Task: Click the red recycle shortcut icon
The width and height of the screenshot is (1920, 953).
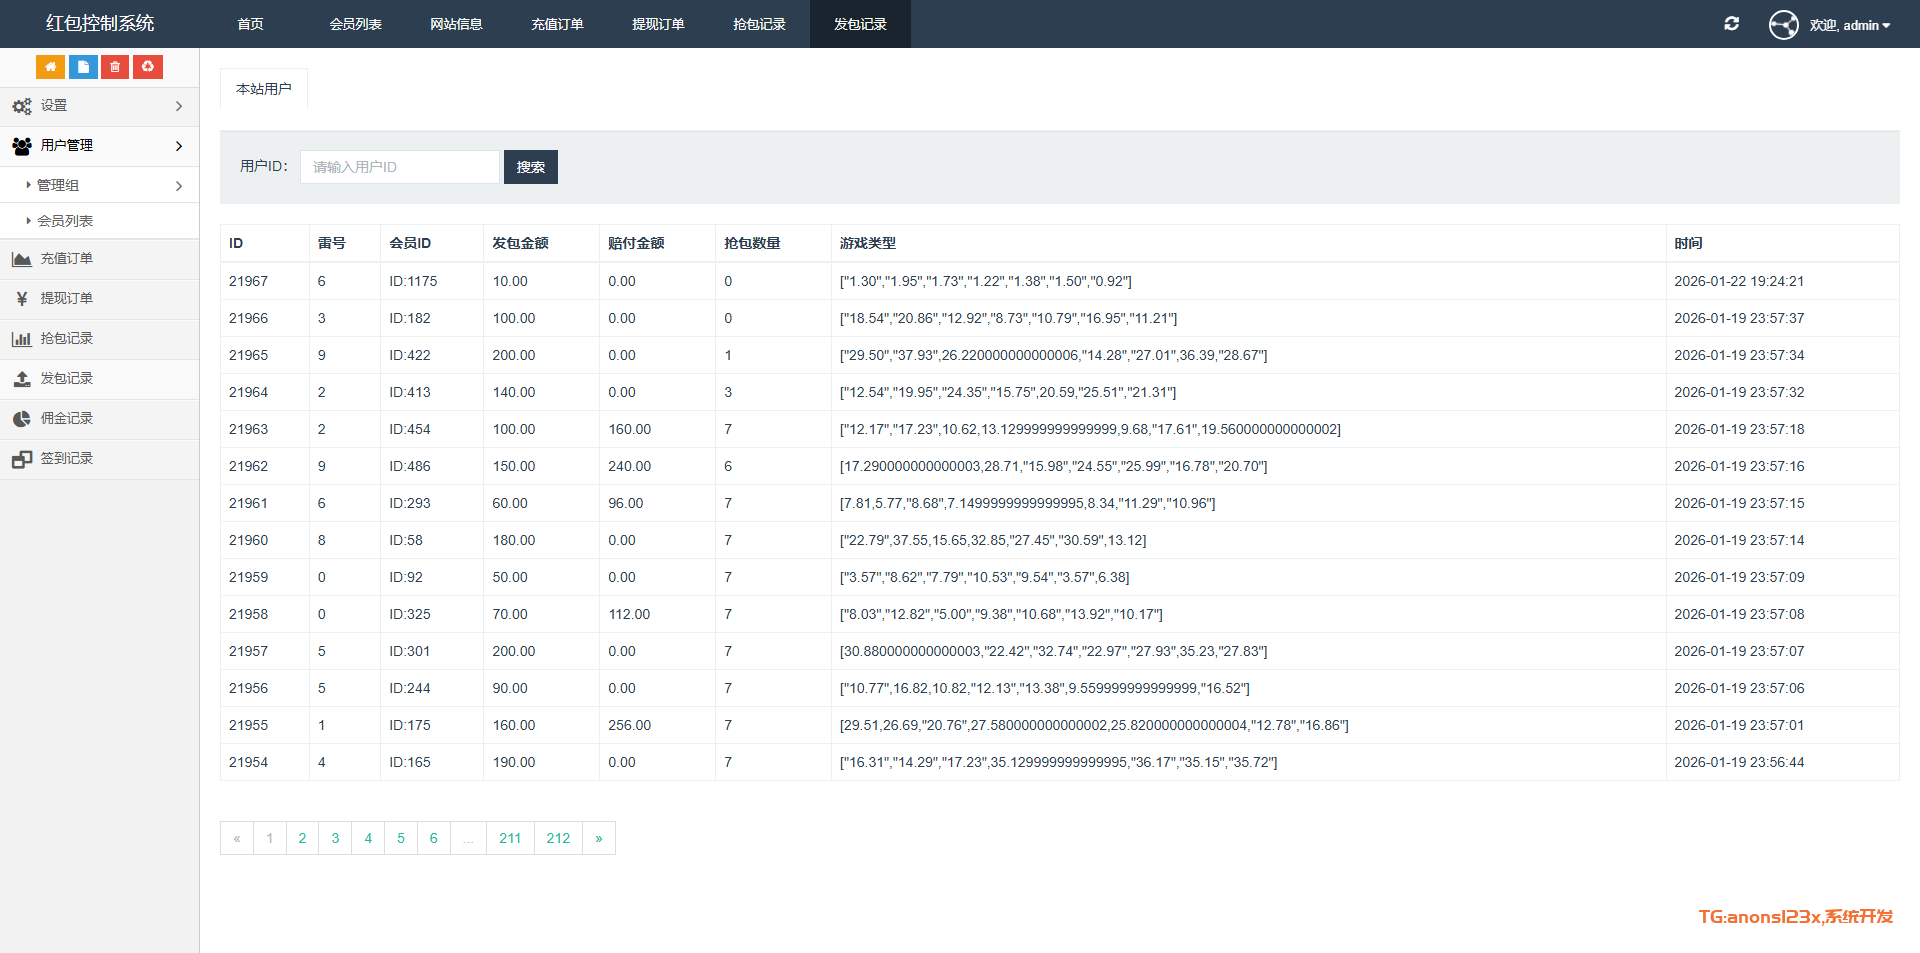Action: (x=148, y=67)
